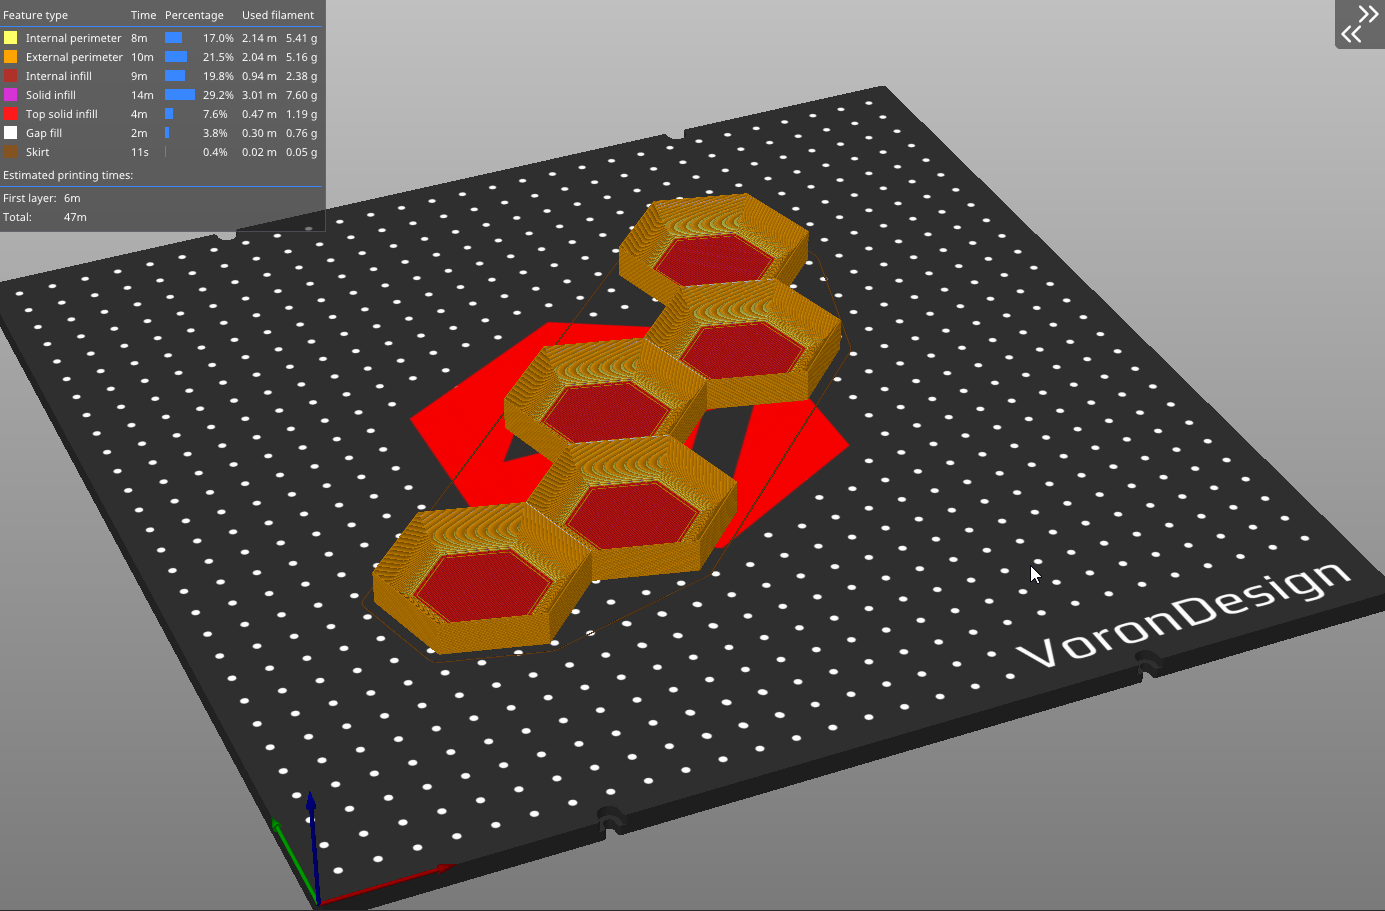Click the "7.60 g" Solid infill weight
1385x911 pixels.
(x=301, y=95)
